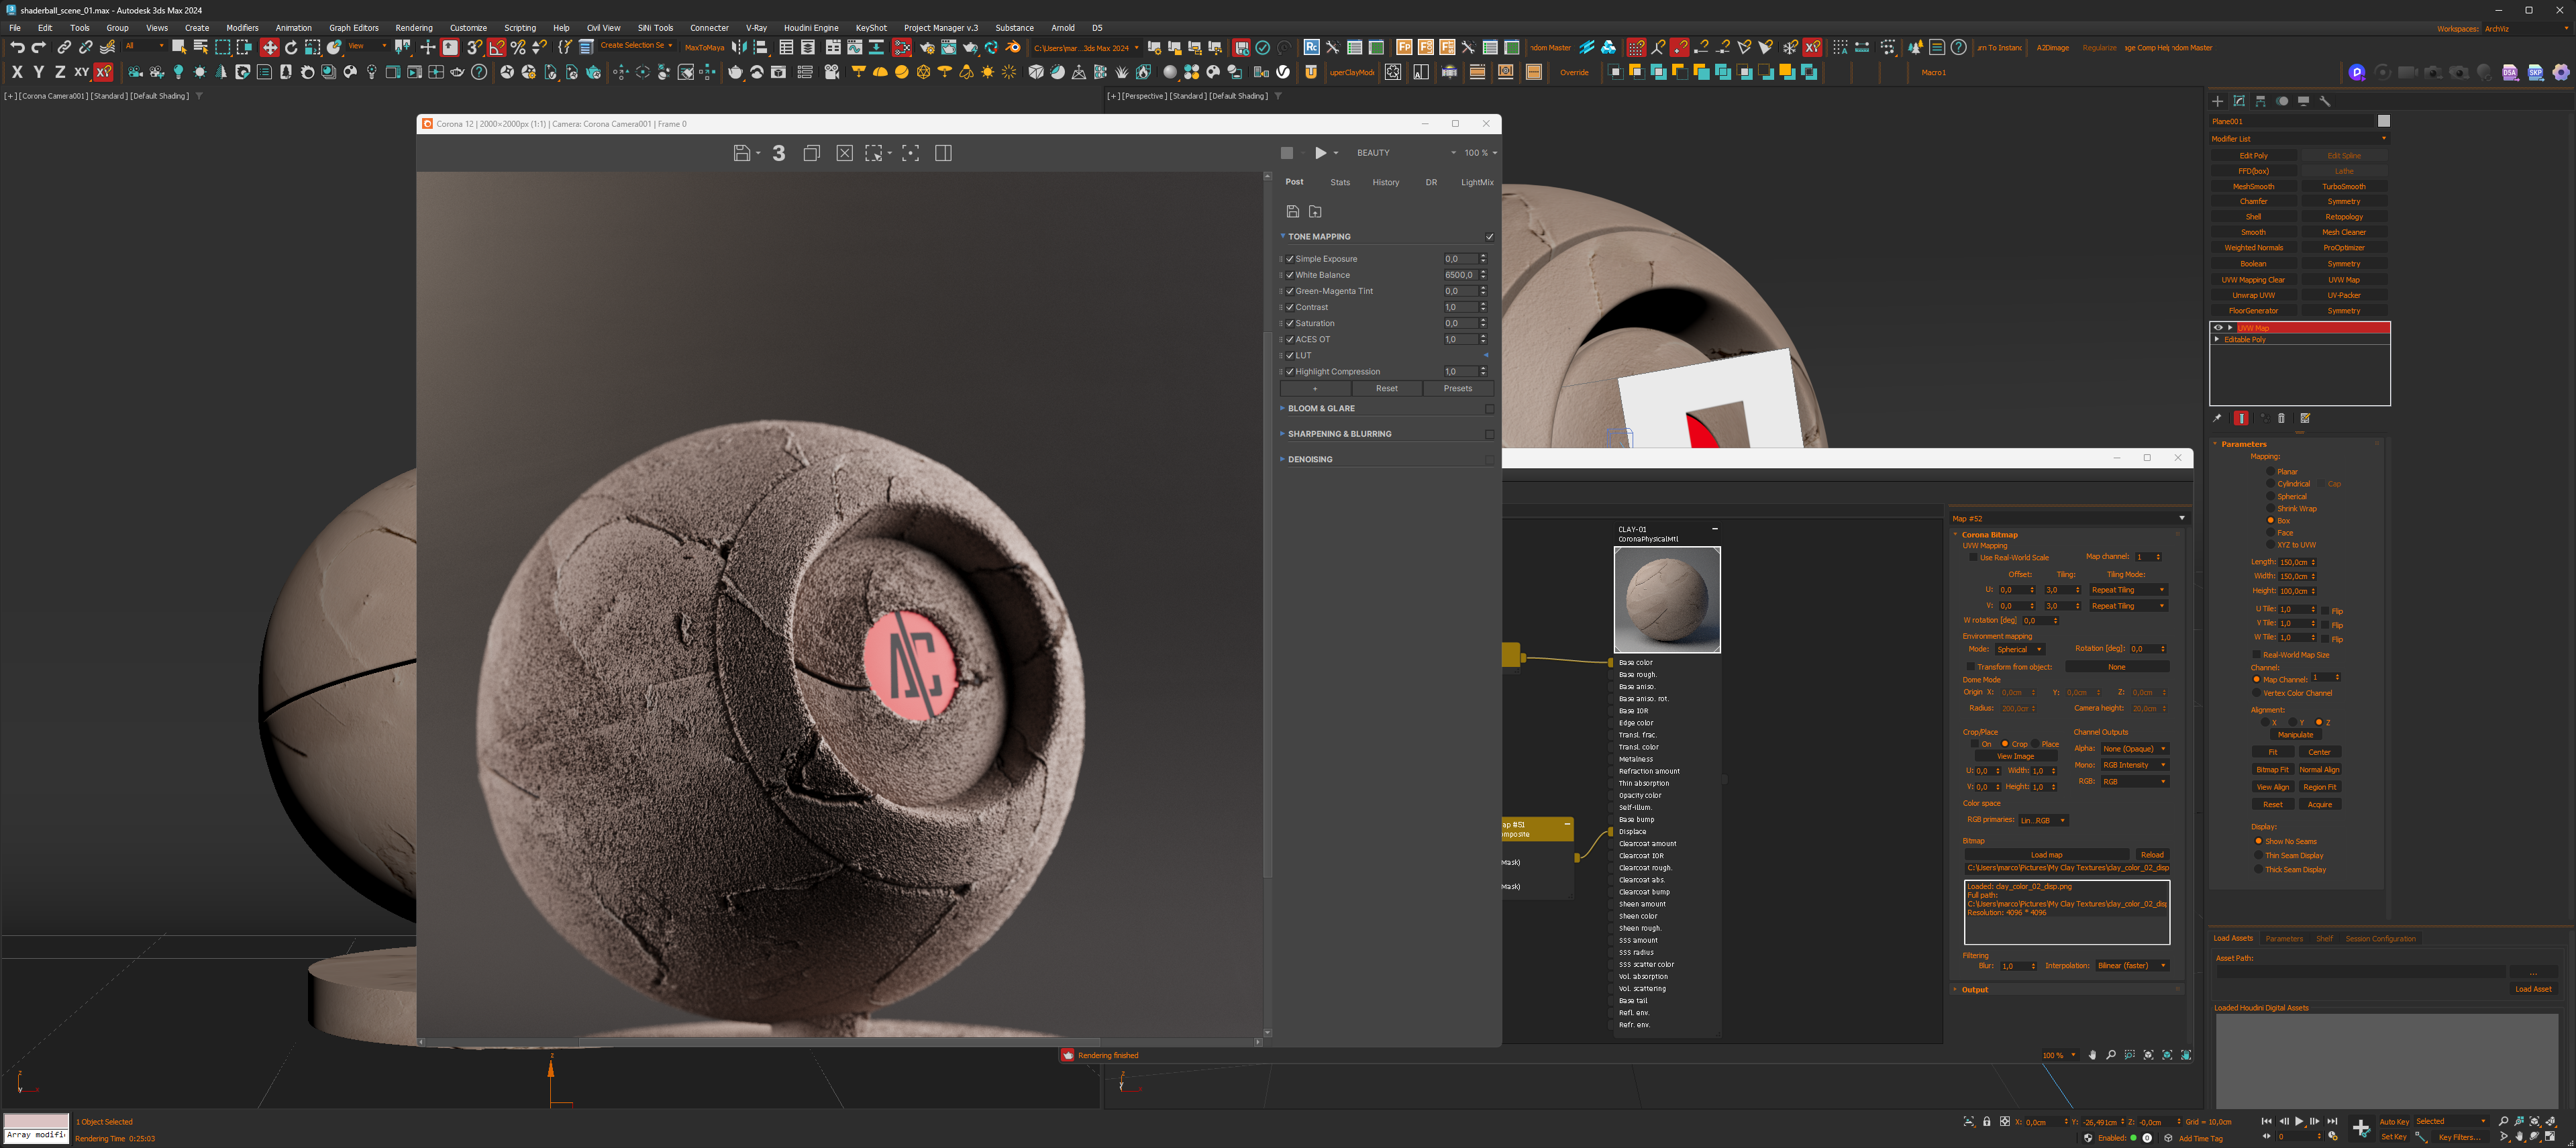Start render with Corona play icon

pyautogui.click(x=1320, y=153)
